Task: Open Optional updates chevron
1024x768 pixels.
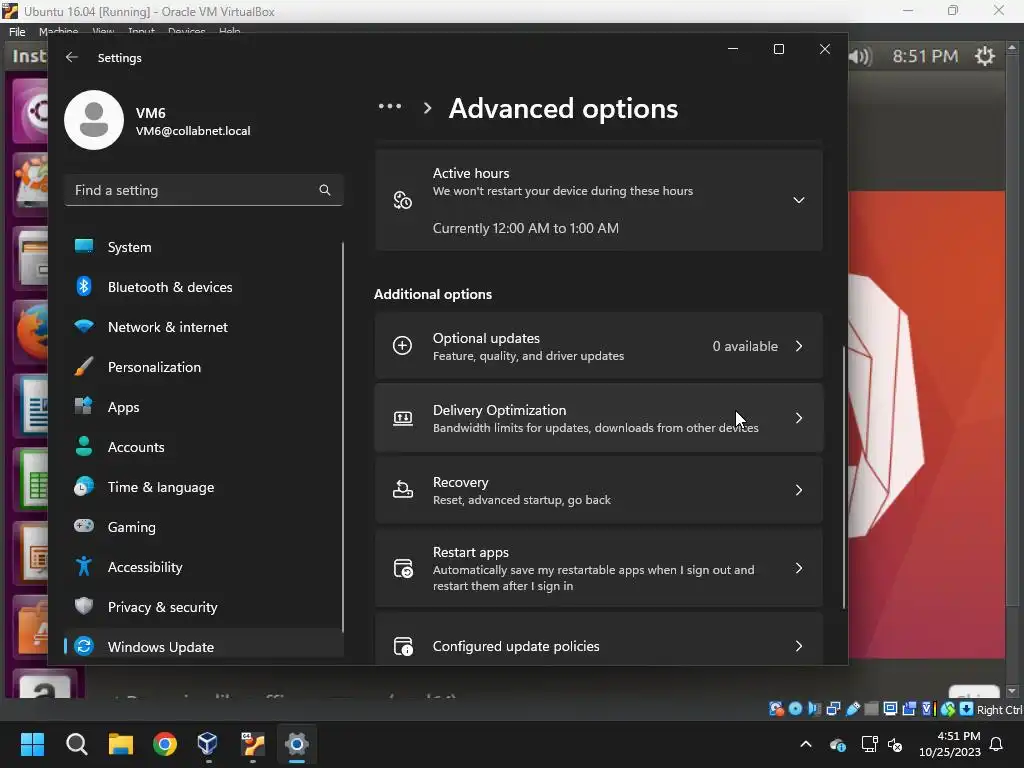Action: [799, 345]
